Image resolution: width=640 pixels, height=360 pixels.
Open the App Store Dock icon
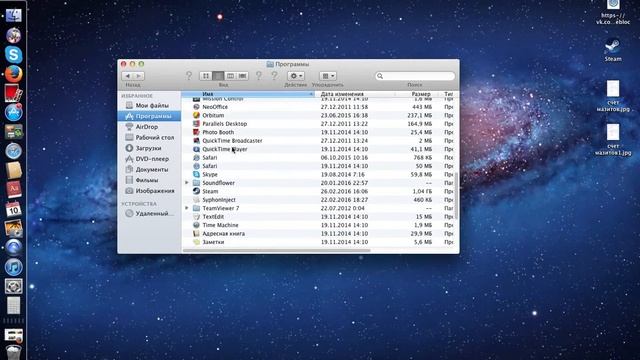click(13, 113)
